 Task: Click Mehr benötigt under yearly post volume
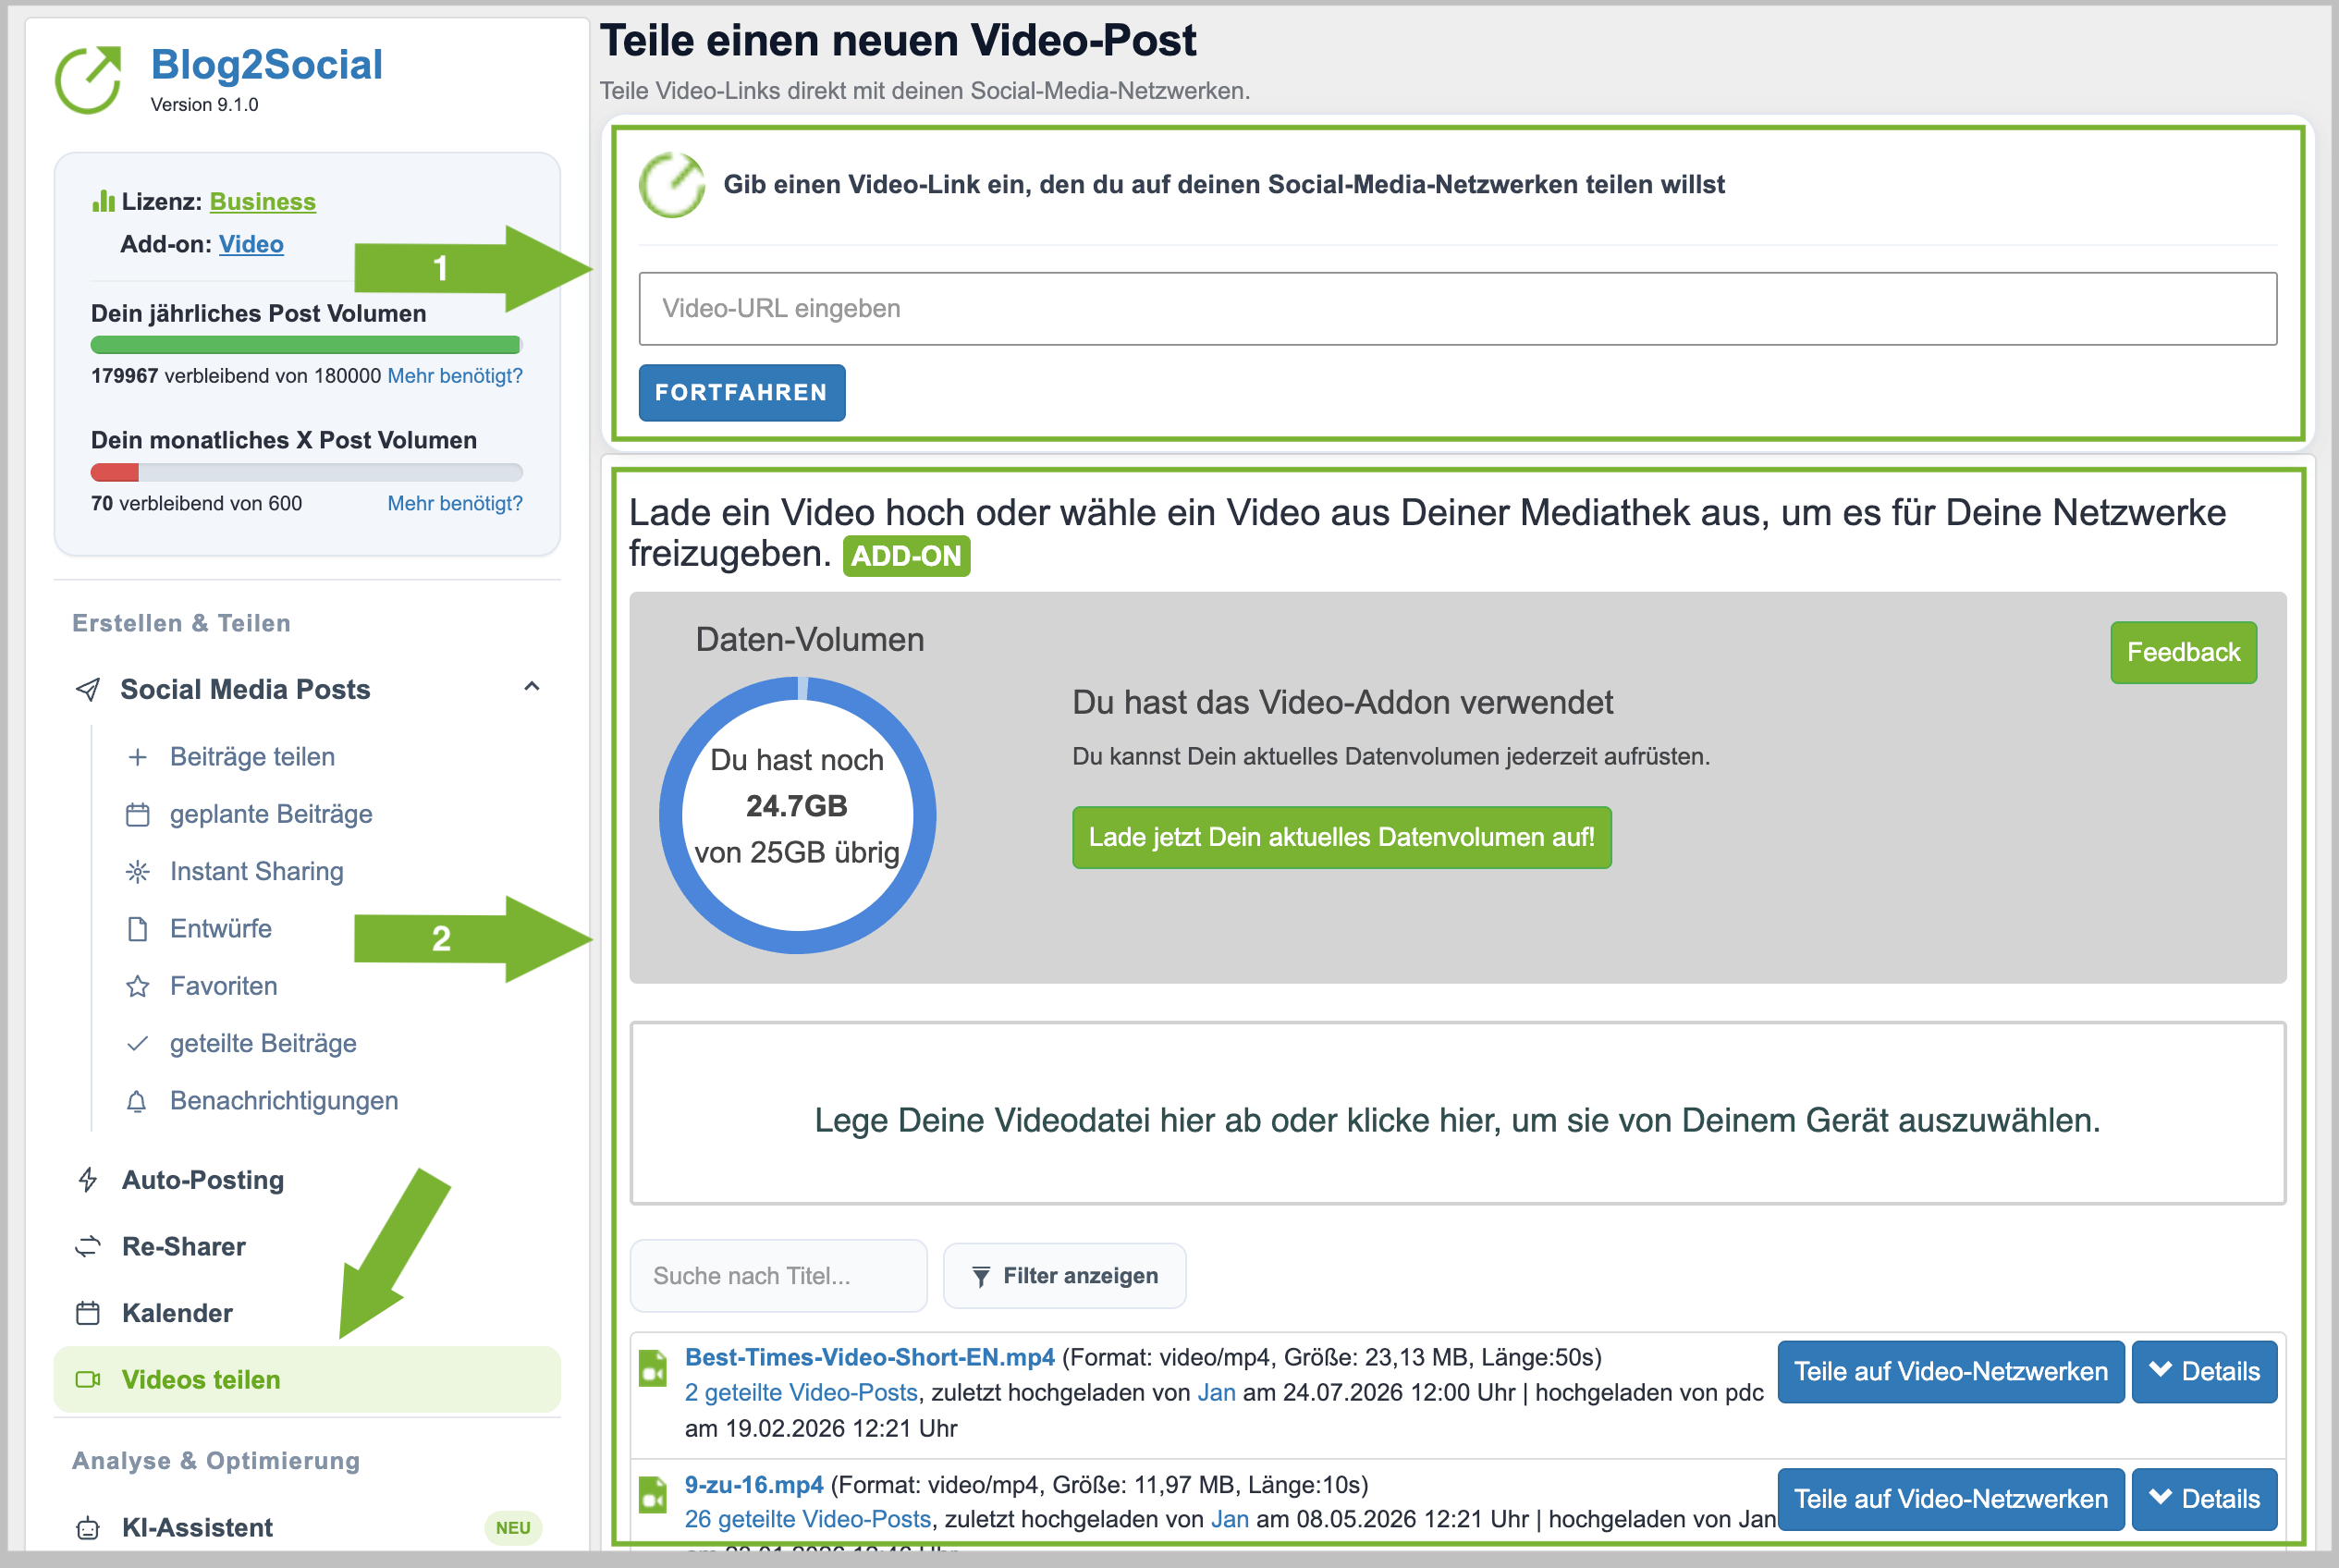click(455, 376)
